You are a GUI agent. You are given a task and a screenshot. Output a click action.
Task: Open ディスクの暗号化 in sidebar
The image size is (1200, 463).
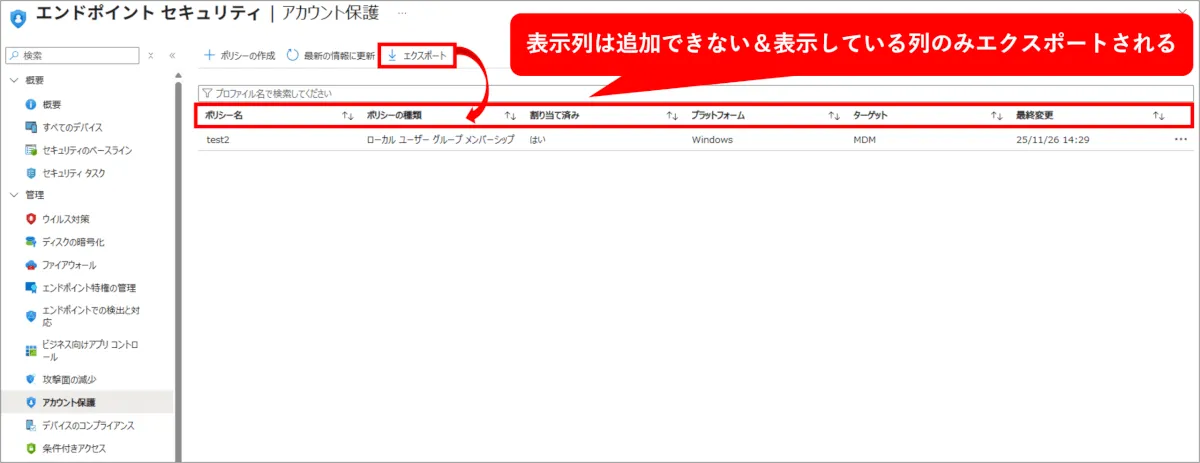point(73,241)
